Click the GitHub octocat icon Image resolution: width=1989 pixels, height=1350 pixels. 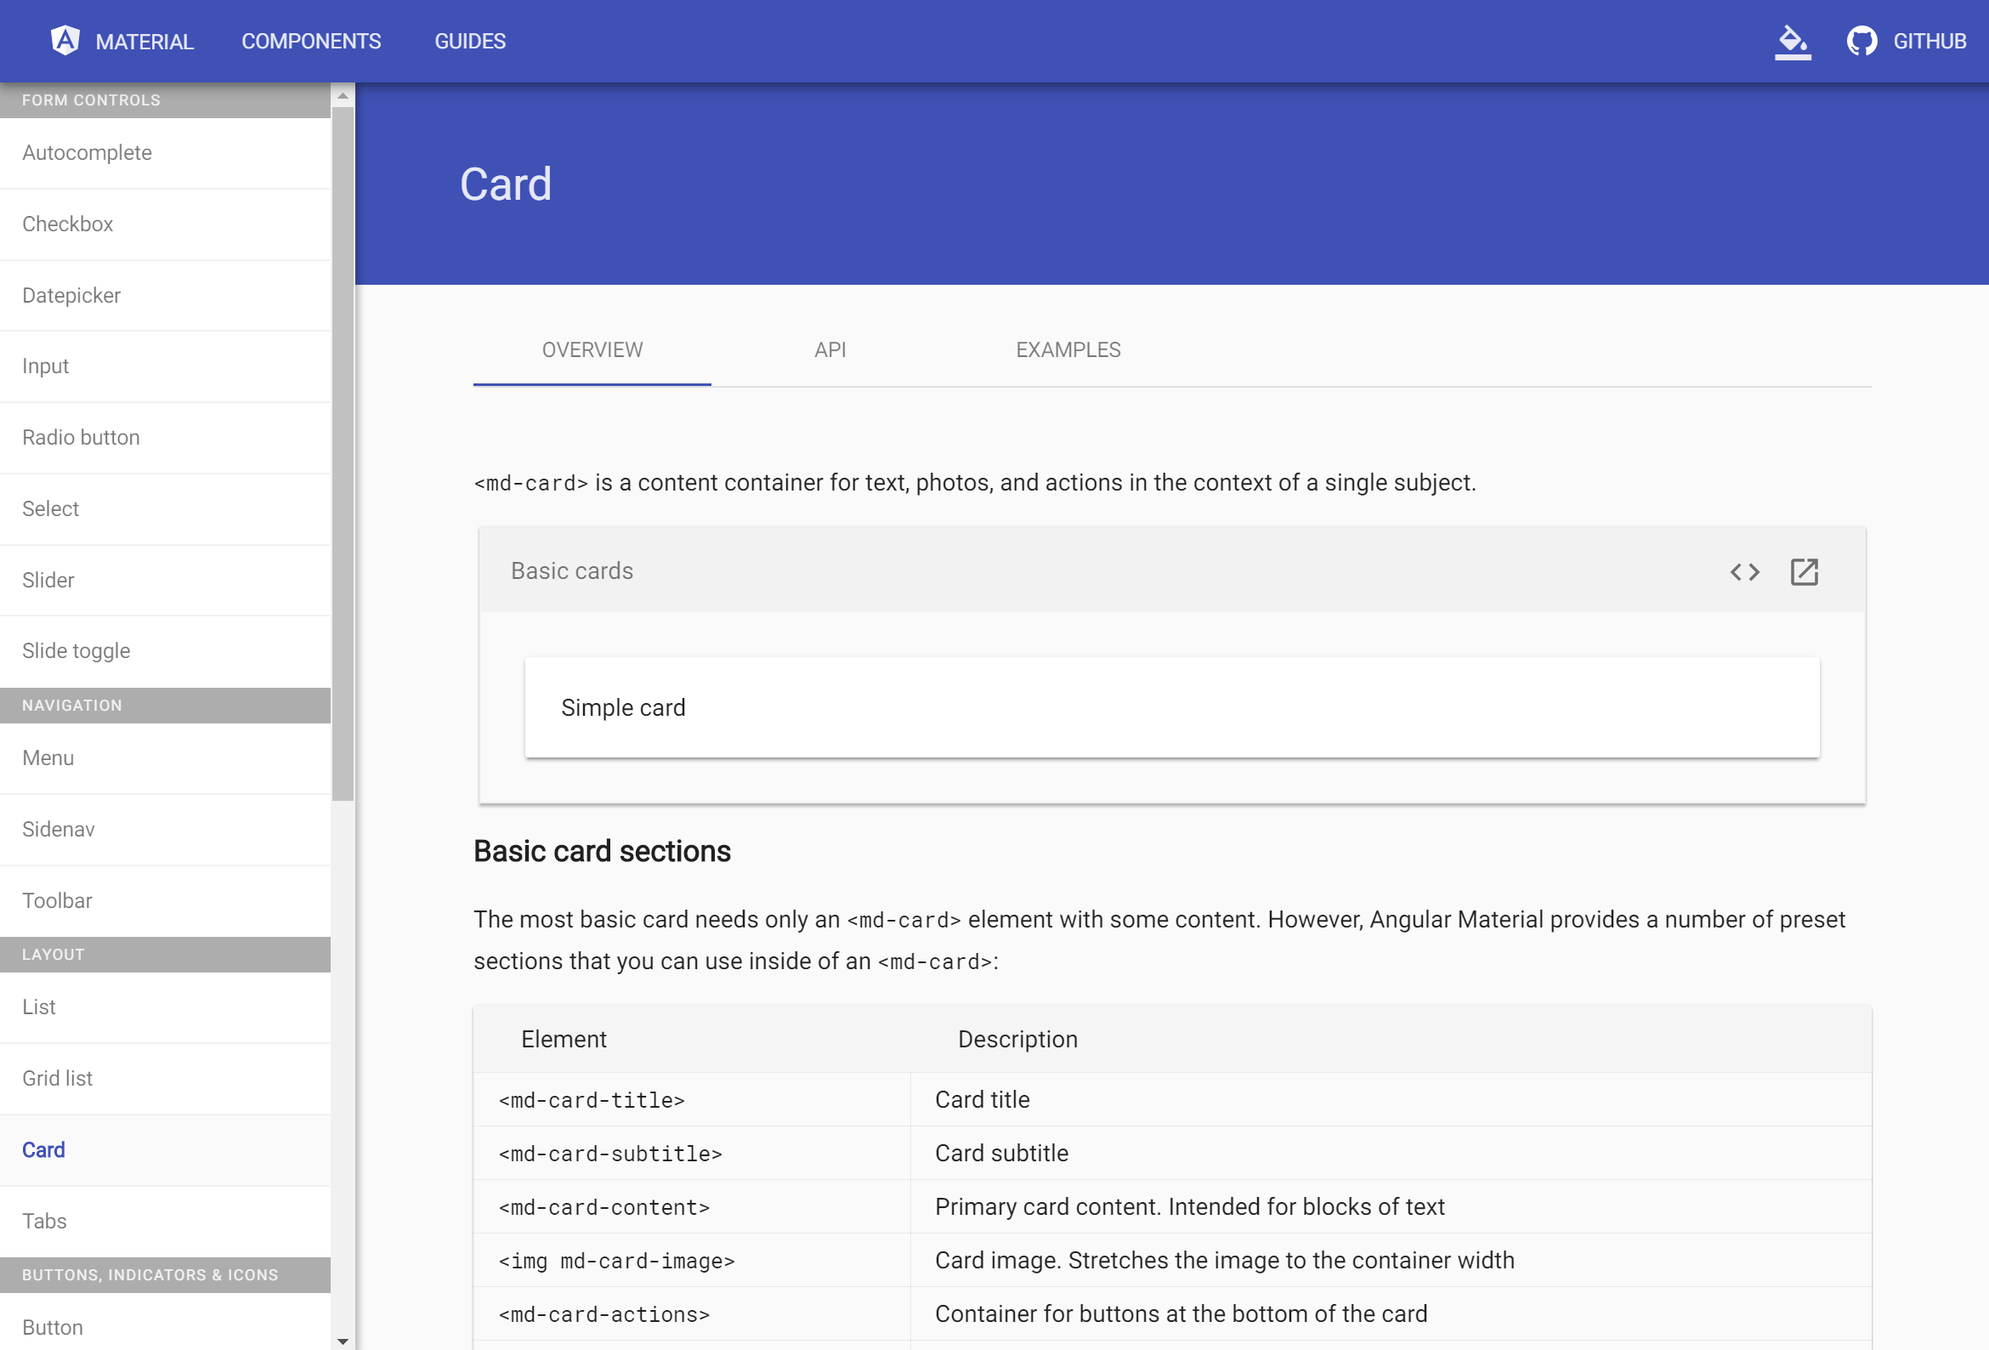coord(1861,42)
